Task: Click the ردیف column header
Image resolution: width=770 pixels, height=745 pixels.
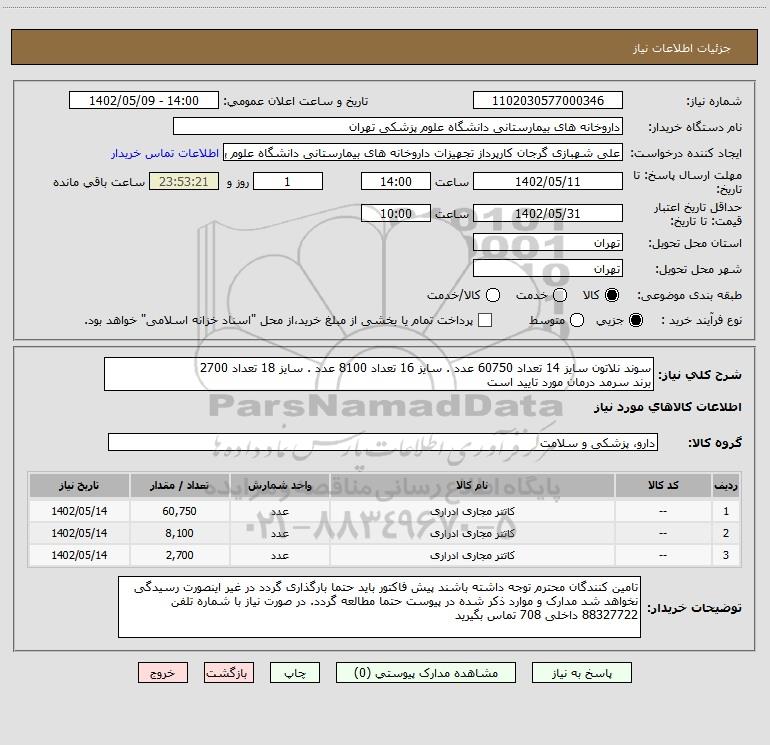Action: coord(726,486)
